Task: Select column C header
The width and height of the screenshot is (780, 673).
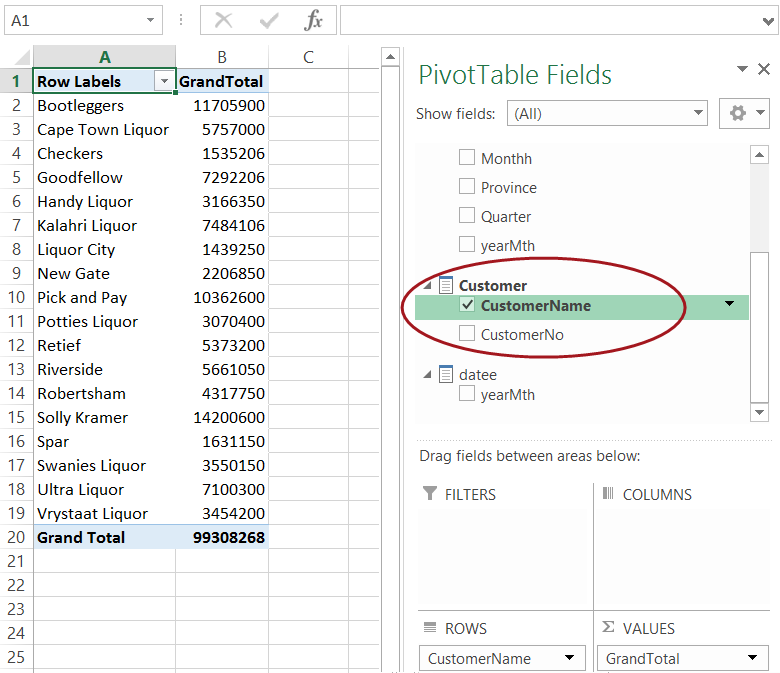Action: [x=308, y=57]
